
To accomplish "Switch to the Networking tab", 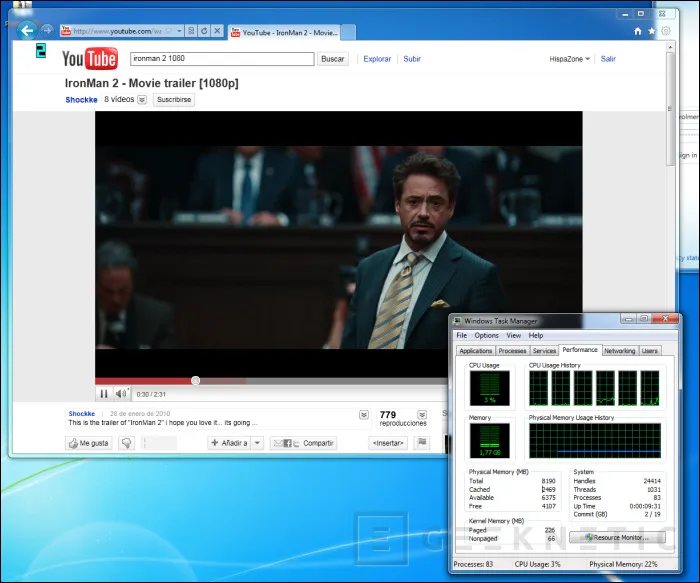I will pos(620,351).
